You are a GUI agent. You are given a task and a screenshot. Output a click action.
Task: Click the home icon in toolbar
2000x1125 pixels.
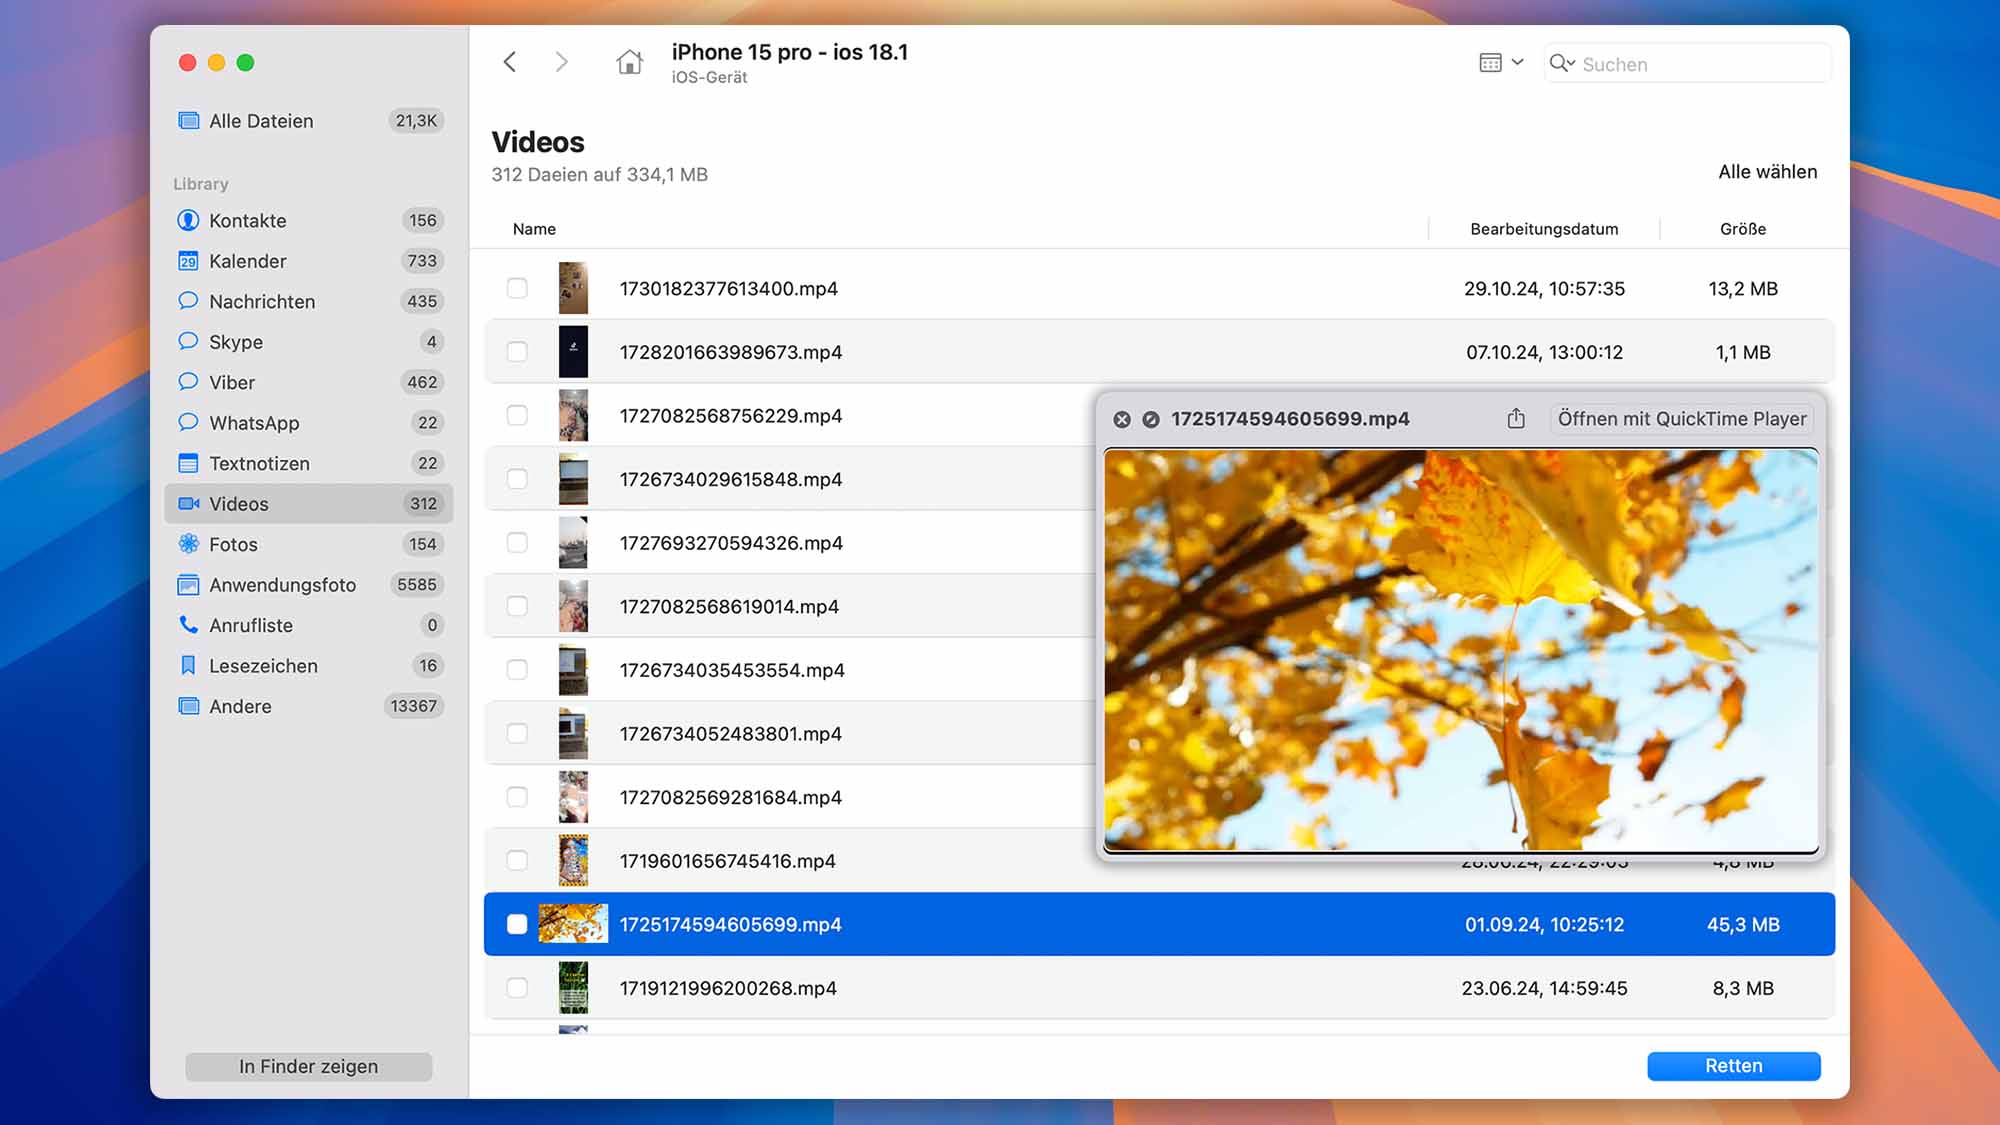click(629, 62)
